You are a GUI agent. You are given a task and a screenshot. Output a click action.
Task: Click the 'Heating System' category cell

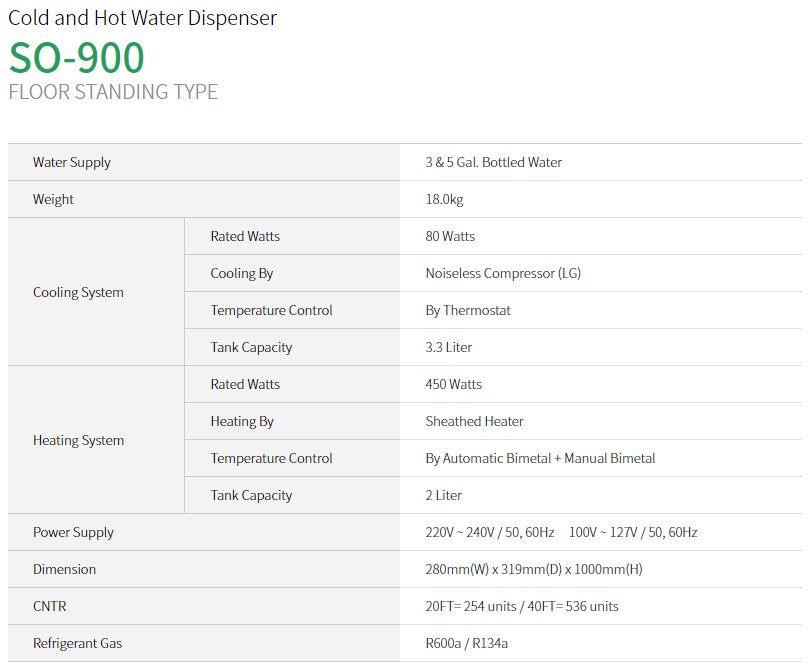(78, 440)
